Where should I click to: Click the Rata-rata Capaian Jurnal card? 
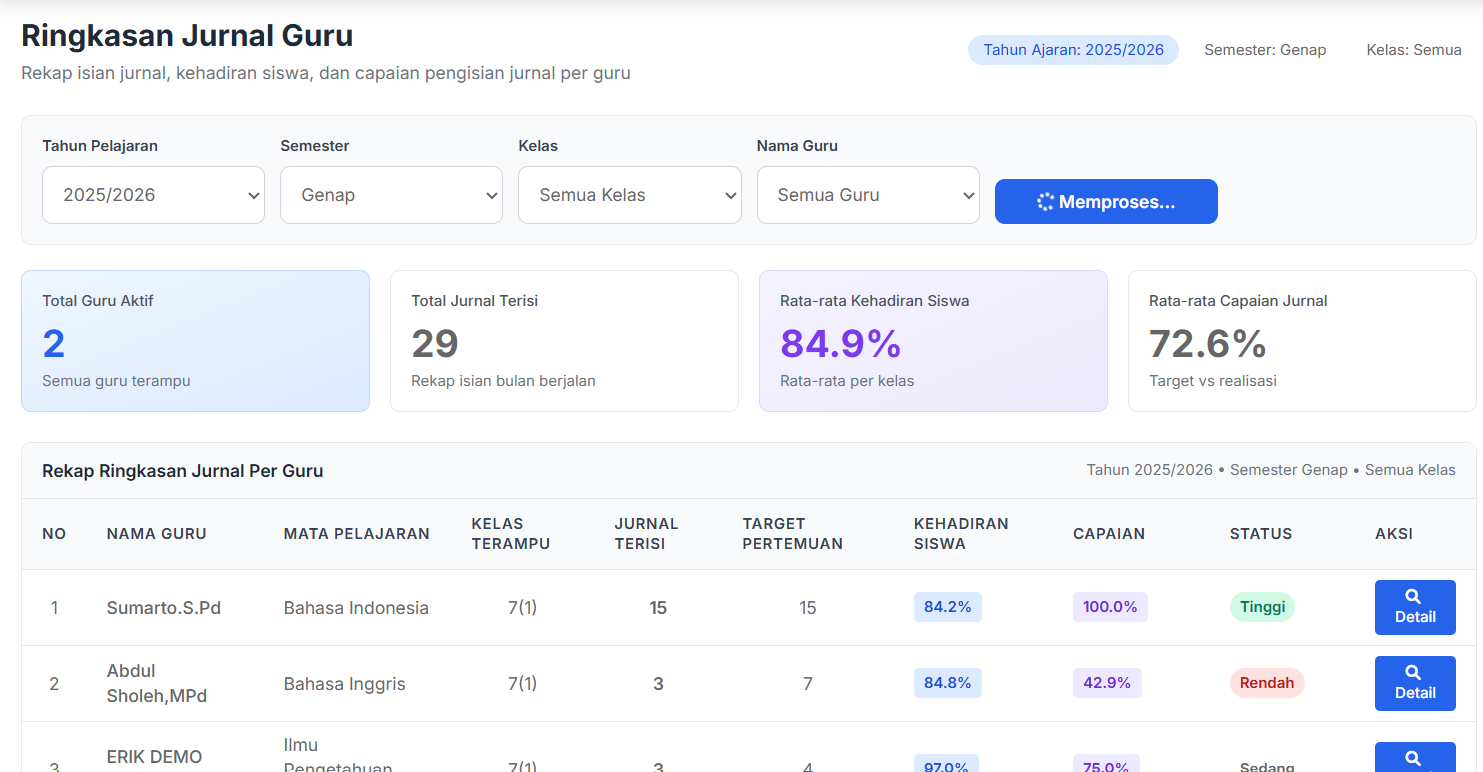pos(1301,341)
